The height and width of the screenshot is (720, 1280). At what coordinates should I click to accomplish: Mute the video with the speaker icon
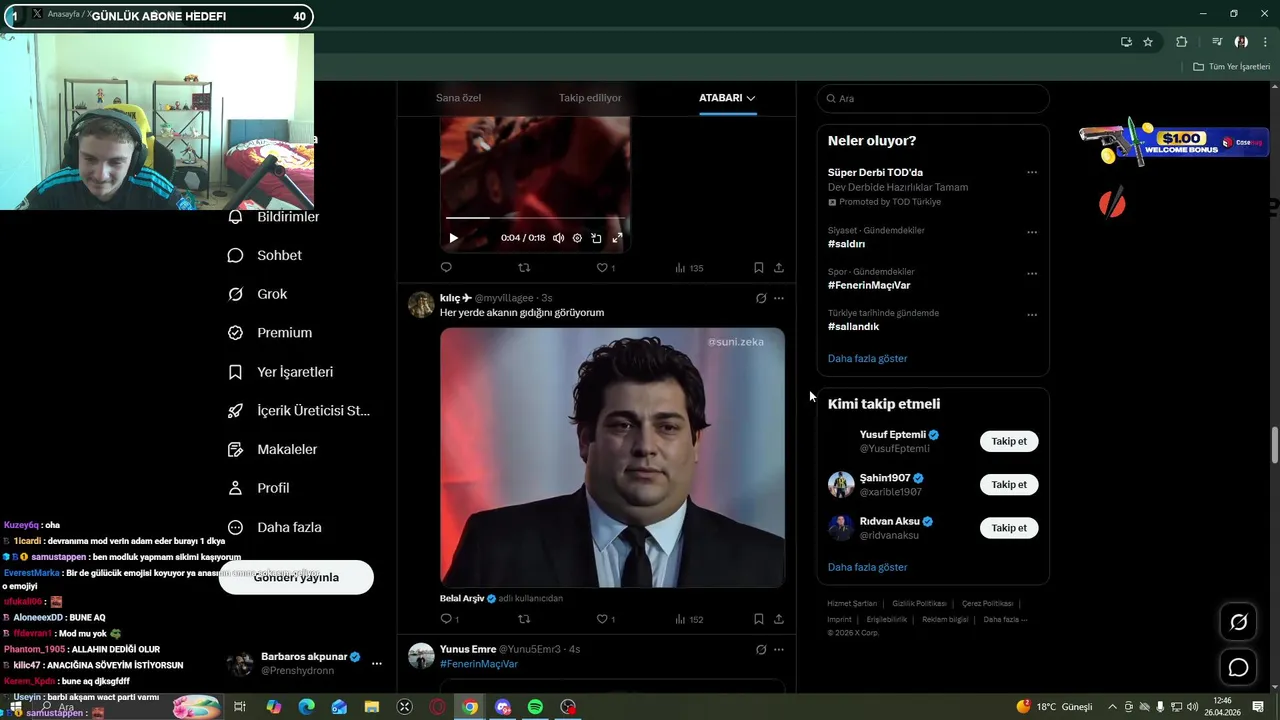pyautogui.click(x=558, y=238)
